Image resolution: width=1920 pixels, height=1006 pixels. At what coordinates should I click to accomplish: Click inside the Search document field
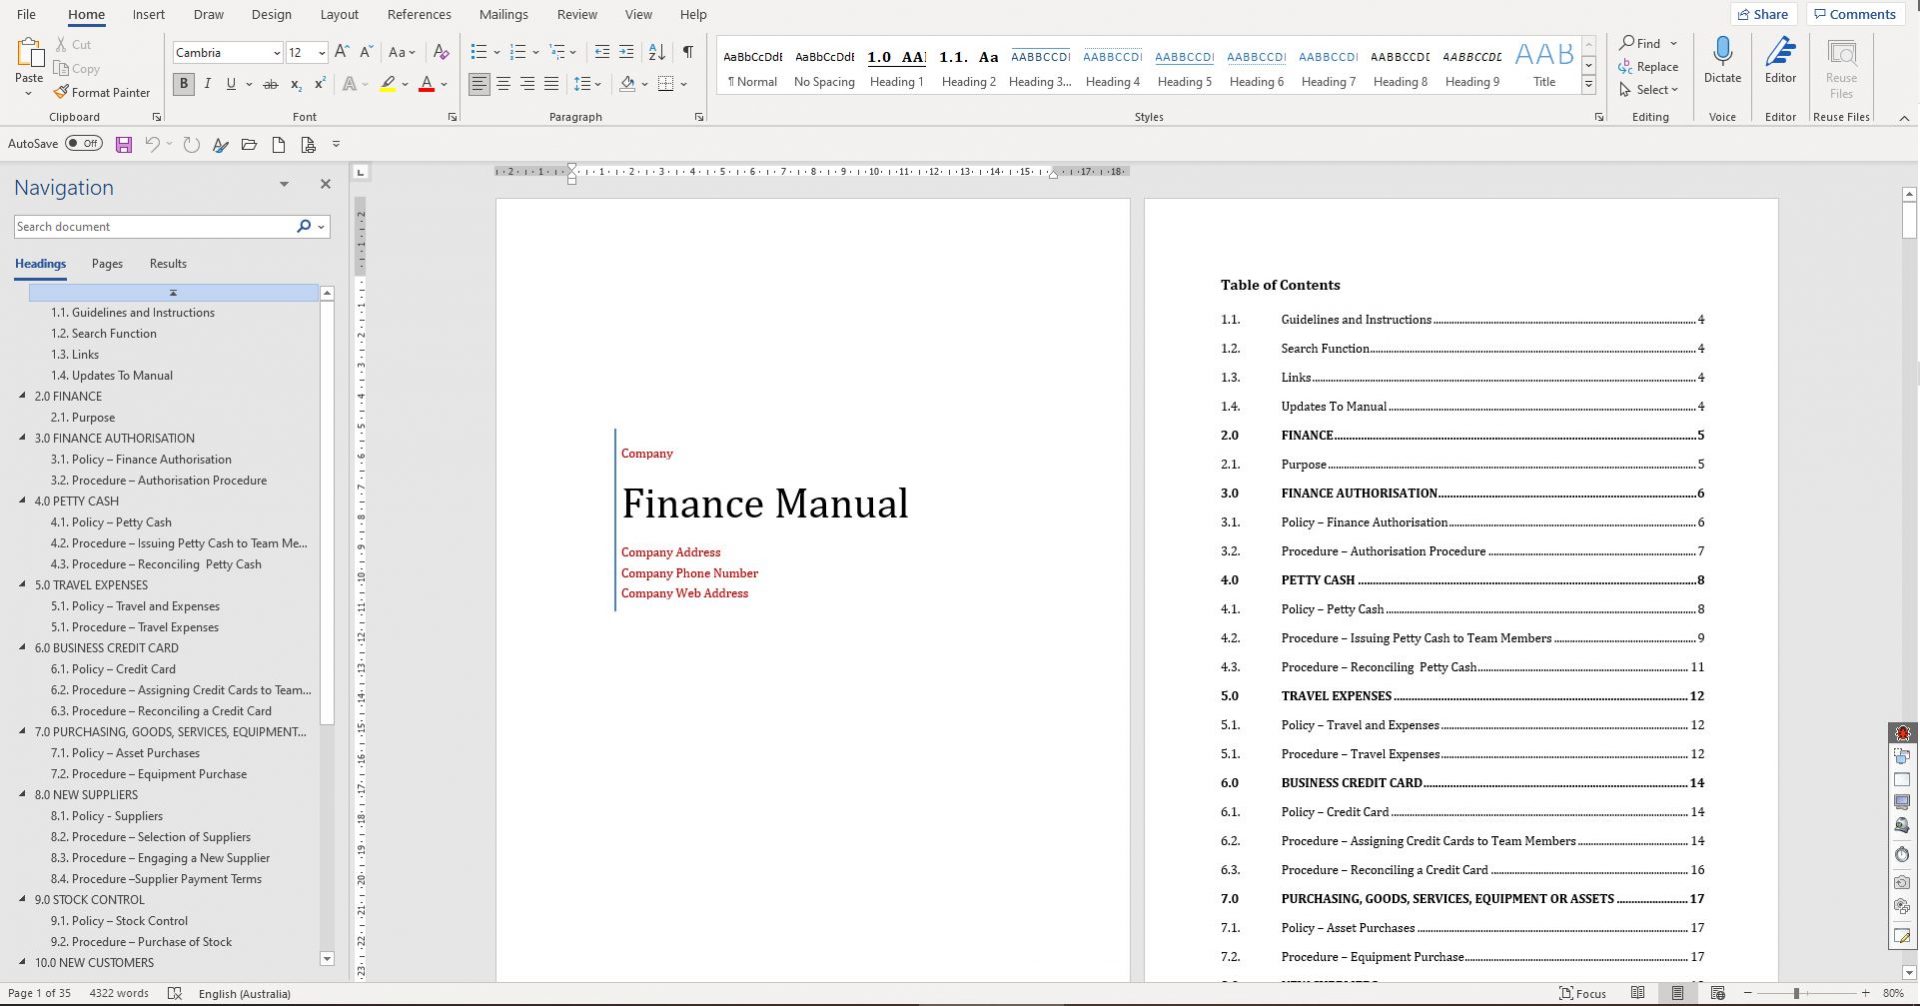click(x=150, y=226)
